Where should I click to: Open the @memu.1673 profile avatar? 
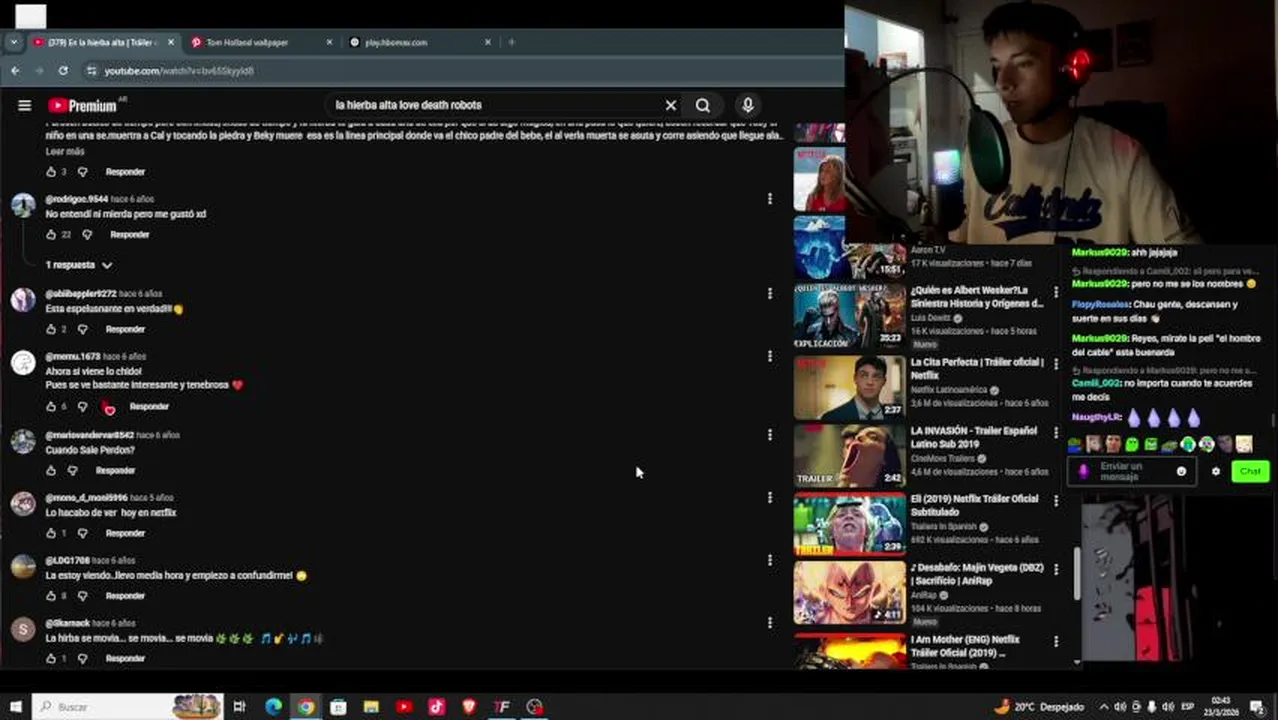[23, 362]
